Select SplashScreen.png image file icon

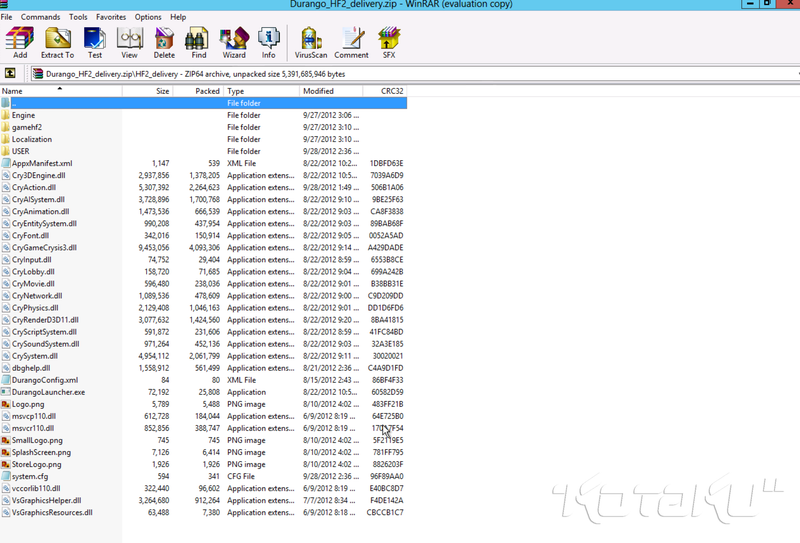click(6, 452)
